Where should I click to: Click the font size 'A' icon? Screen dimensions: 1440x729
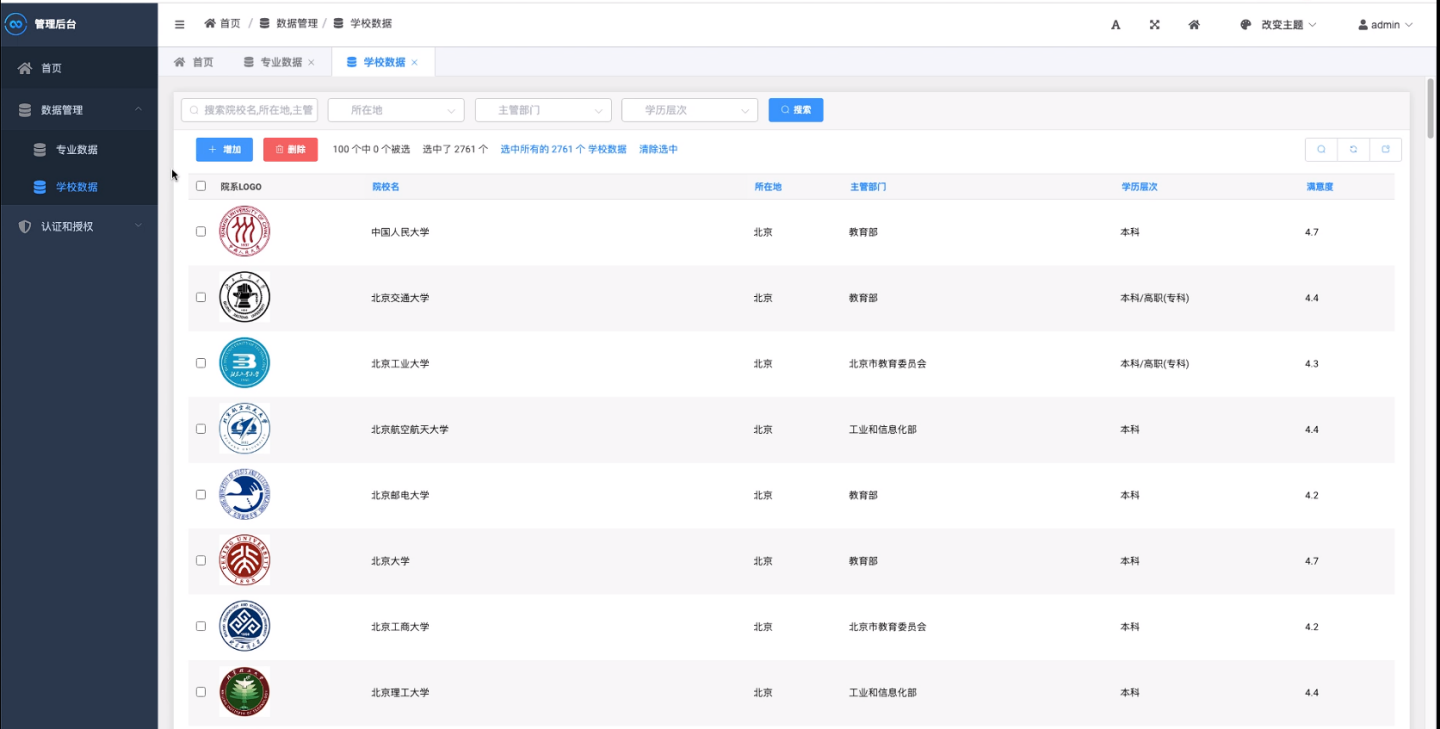click(1115, 24)
